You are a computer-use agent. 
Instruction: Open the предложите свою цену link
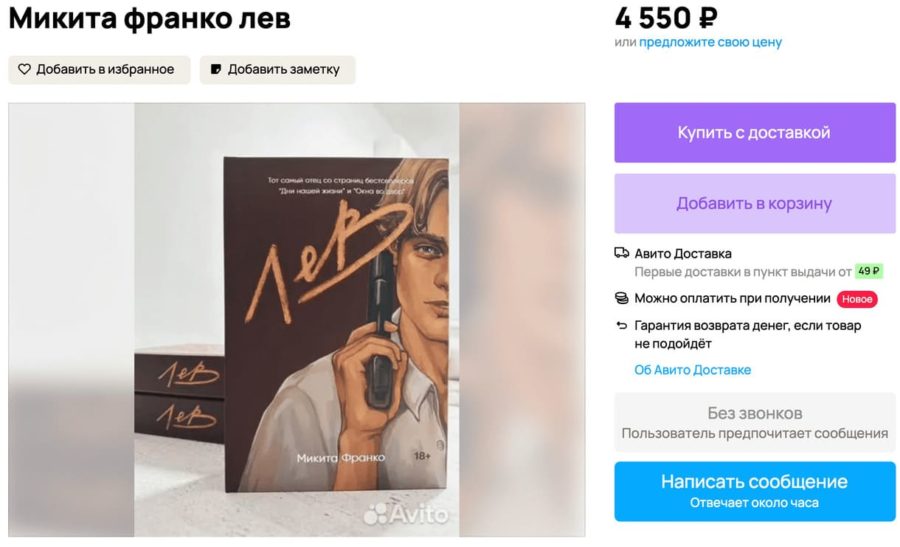710,42
